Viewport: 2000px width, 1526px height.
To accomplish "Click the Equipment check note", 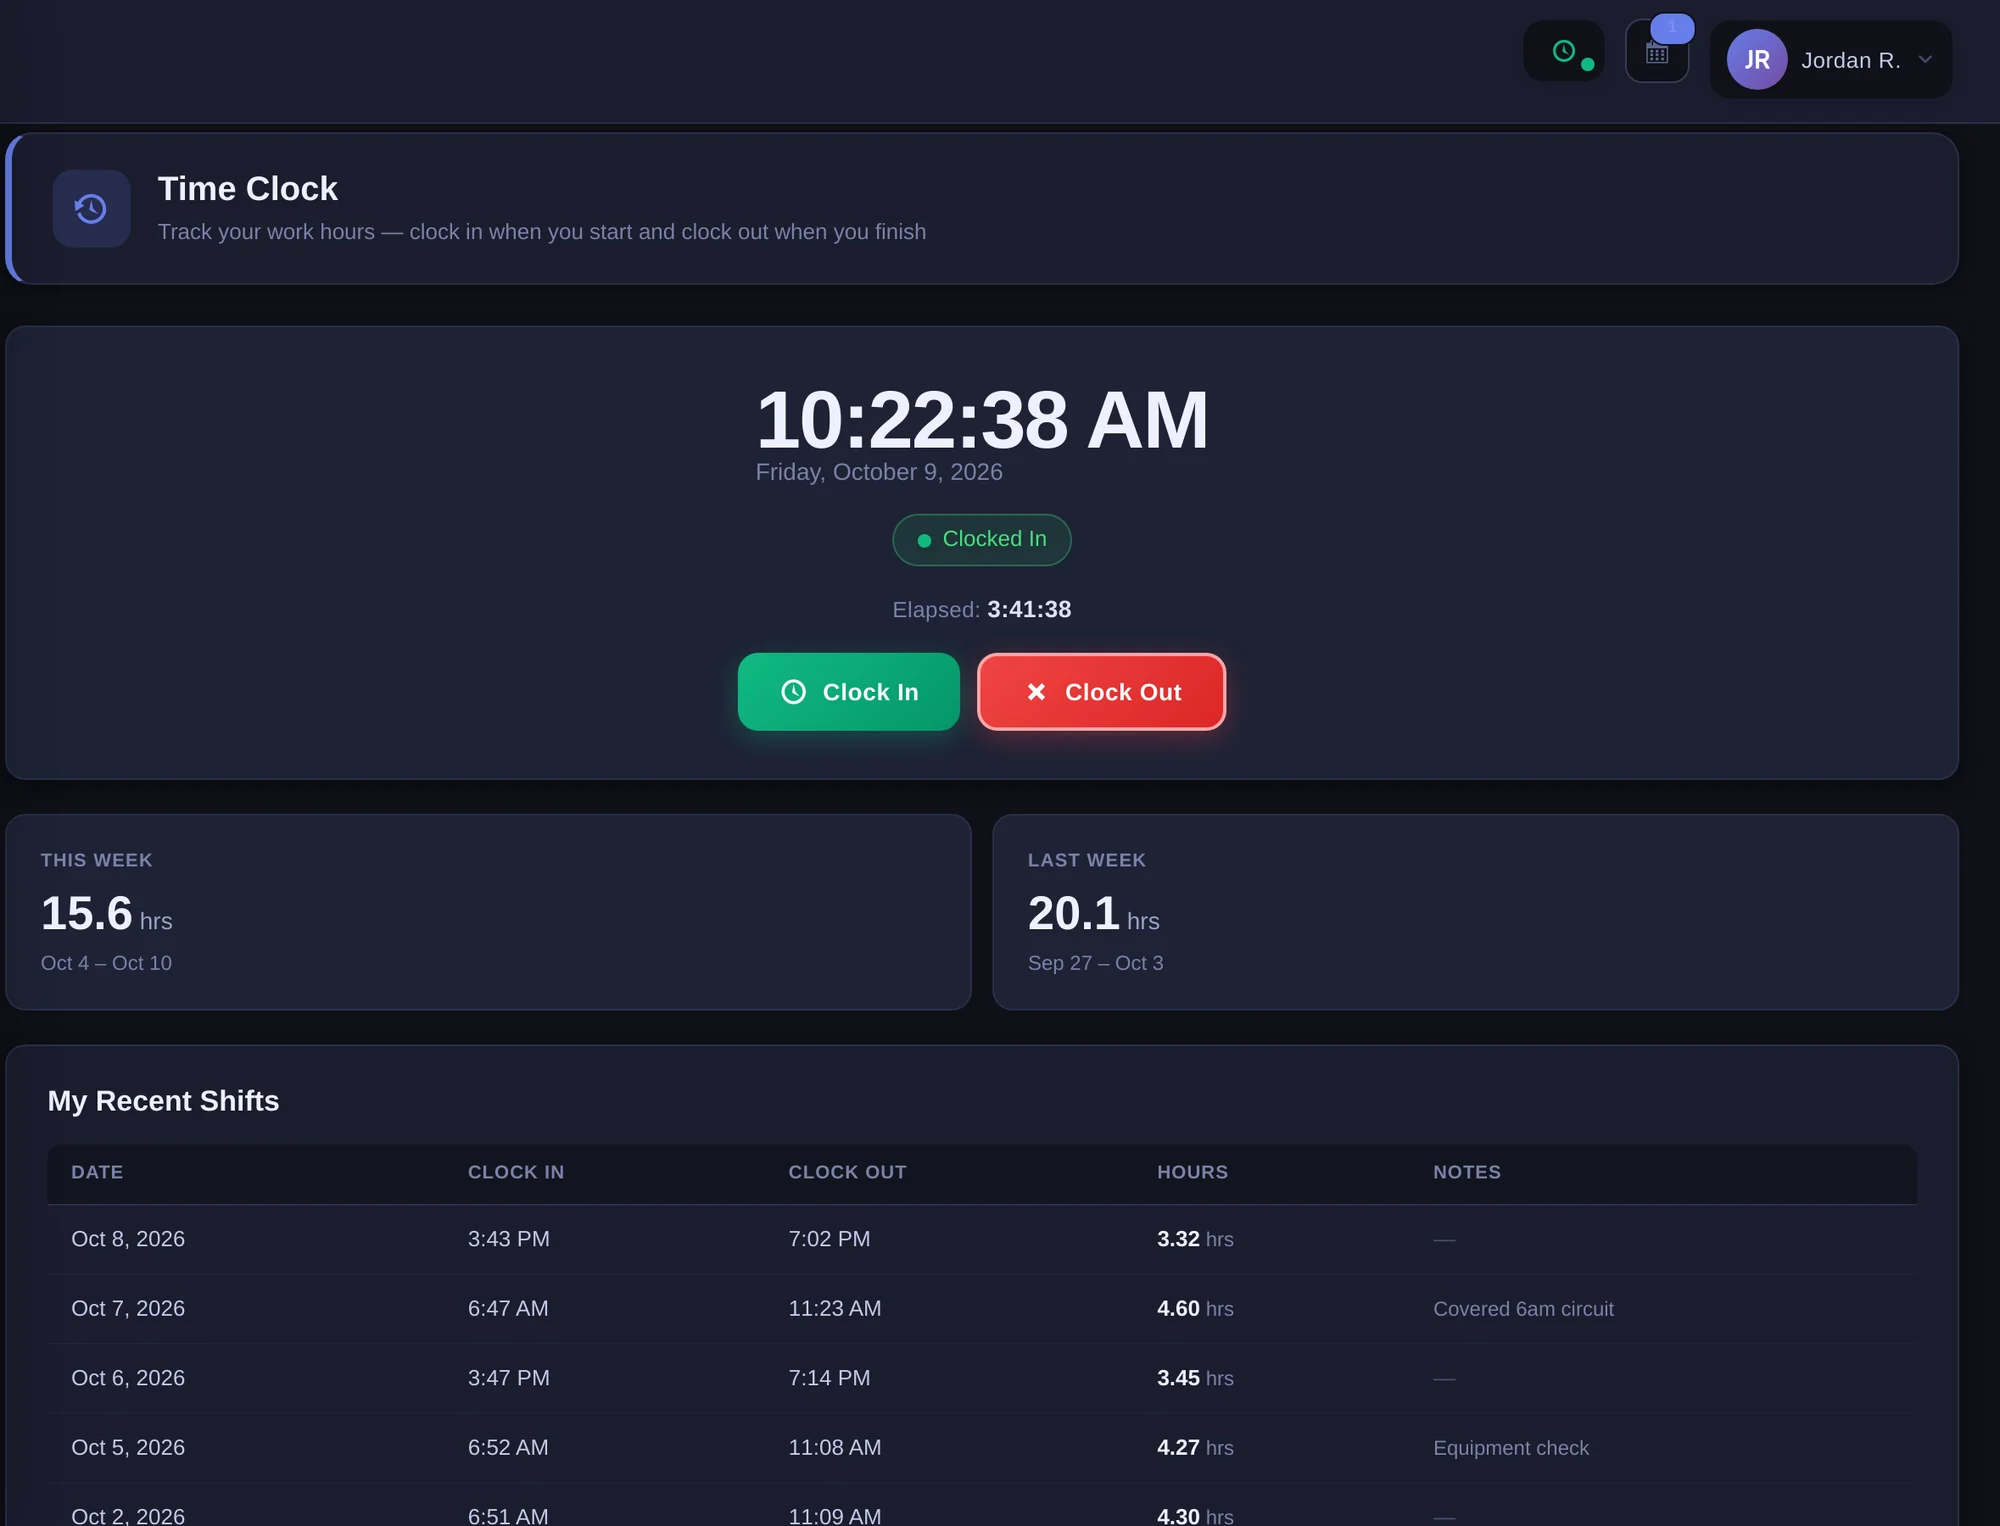I will tap(1511, 1448).
